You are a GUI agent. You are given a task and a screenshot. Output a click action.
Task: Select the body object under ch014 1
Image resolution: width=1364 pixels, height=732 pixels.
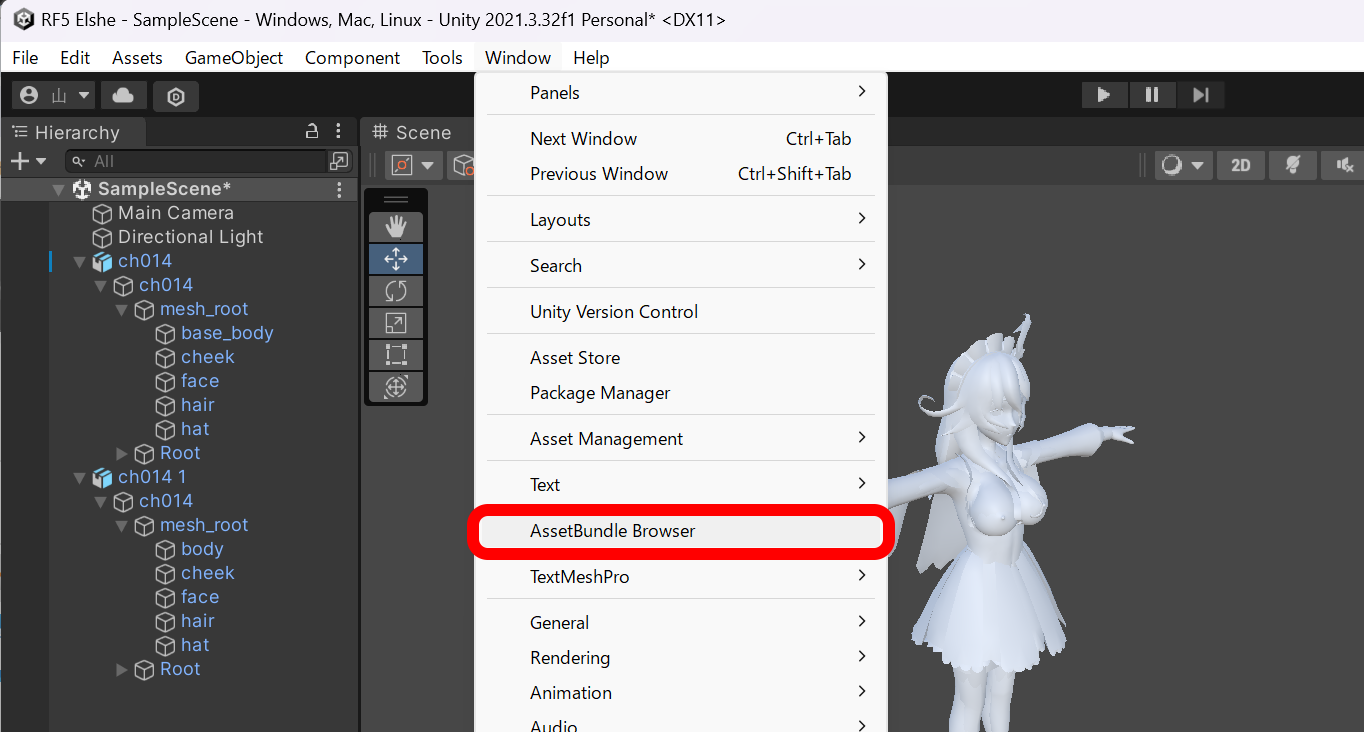click(x=202, y=549)
